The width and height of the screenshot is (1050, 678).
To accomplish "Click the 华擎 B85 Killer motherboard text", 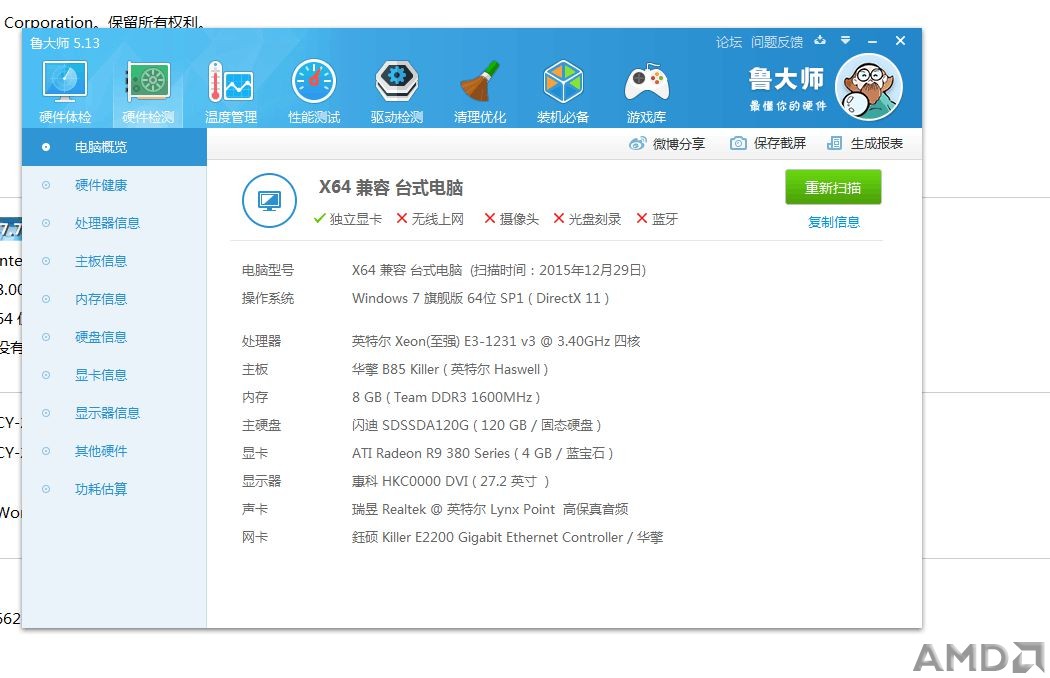I will coord(450,369).
